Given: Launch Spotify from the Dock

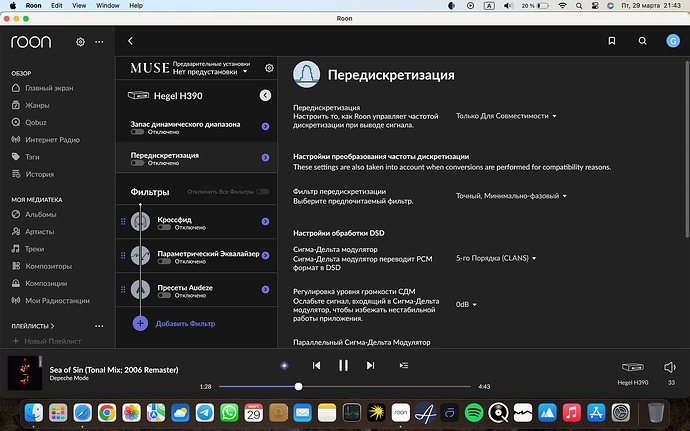Looking at the screenshot, I should coord(473,413).
